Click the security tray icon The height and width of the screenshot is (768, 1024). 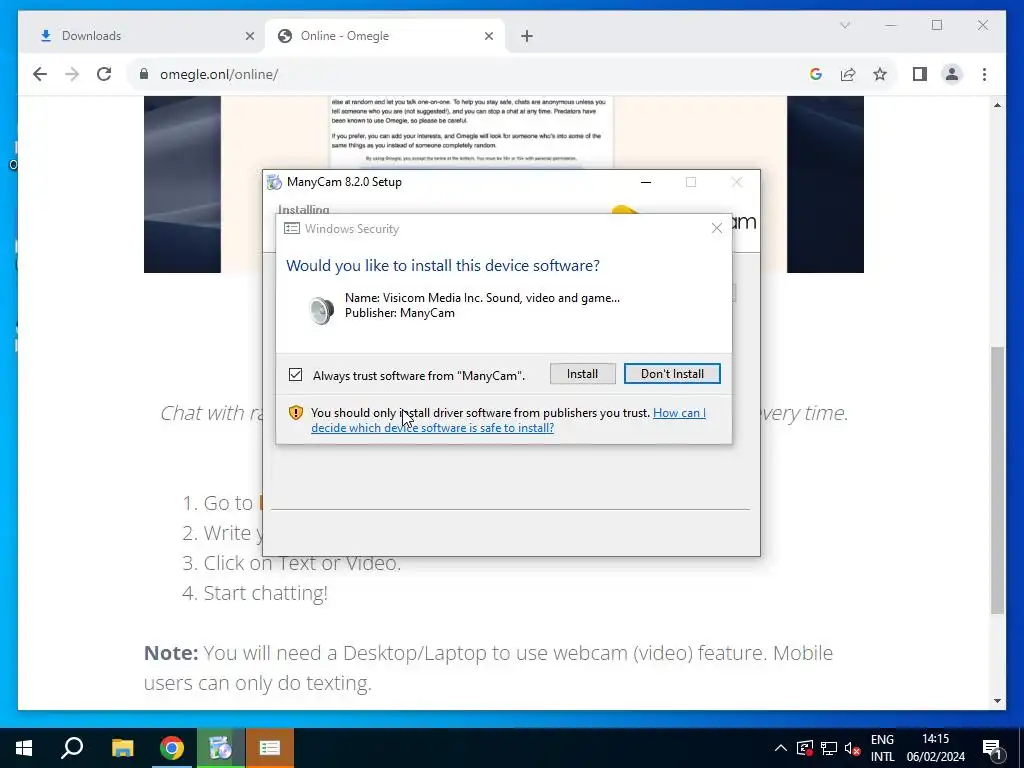point(805,748)
